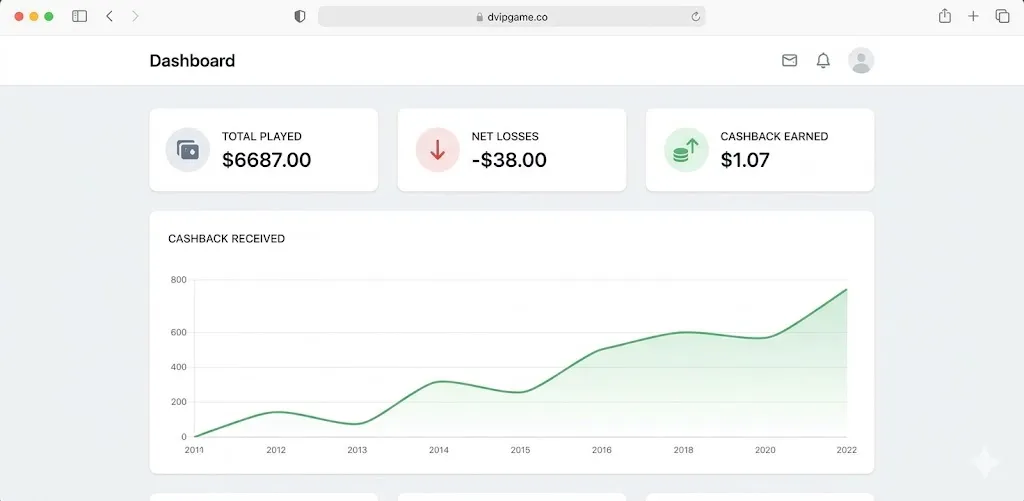Open notifications bell icon
The image size is (1024, 501).
point(824,61)
